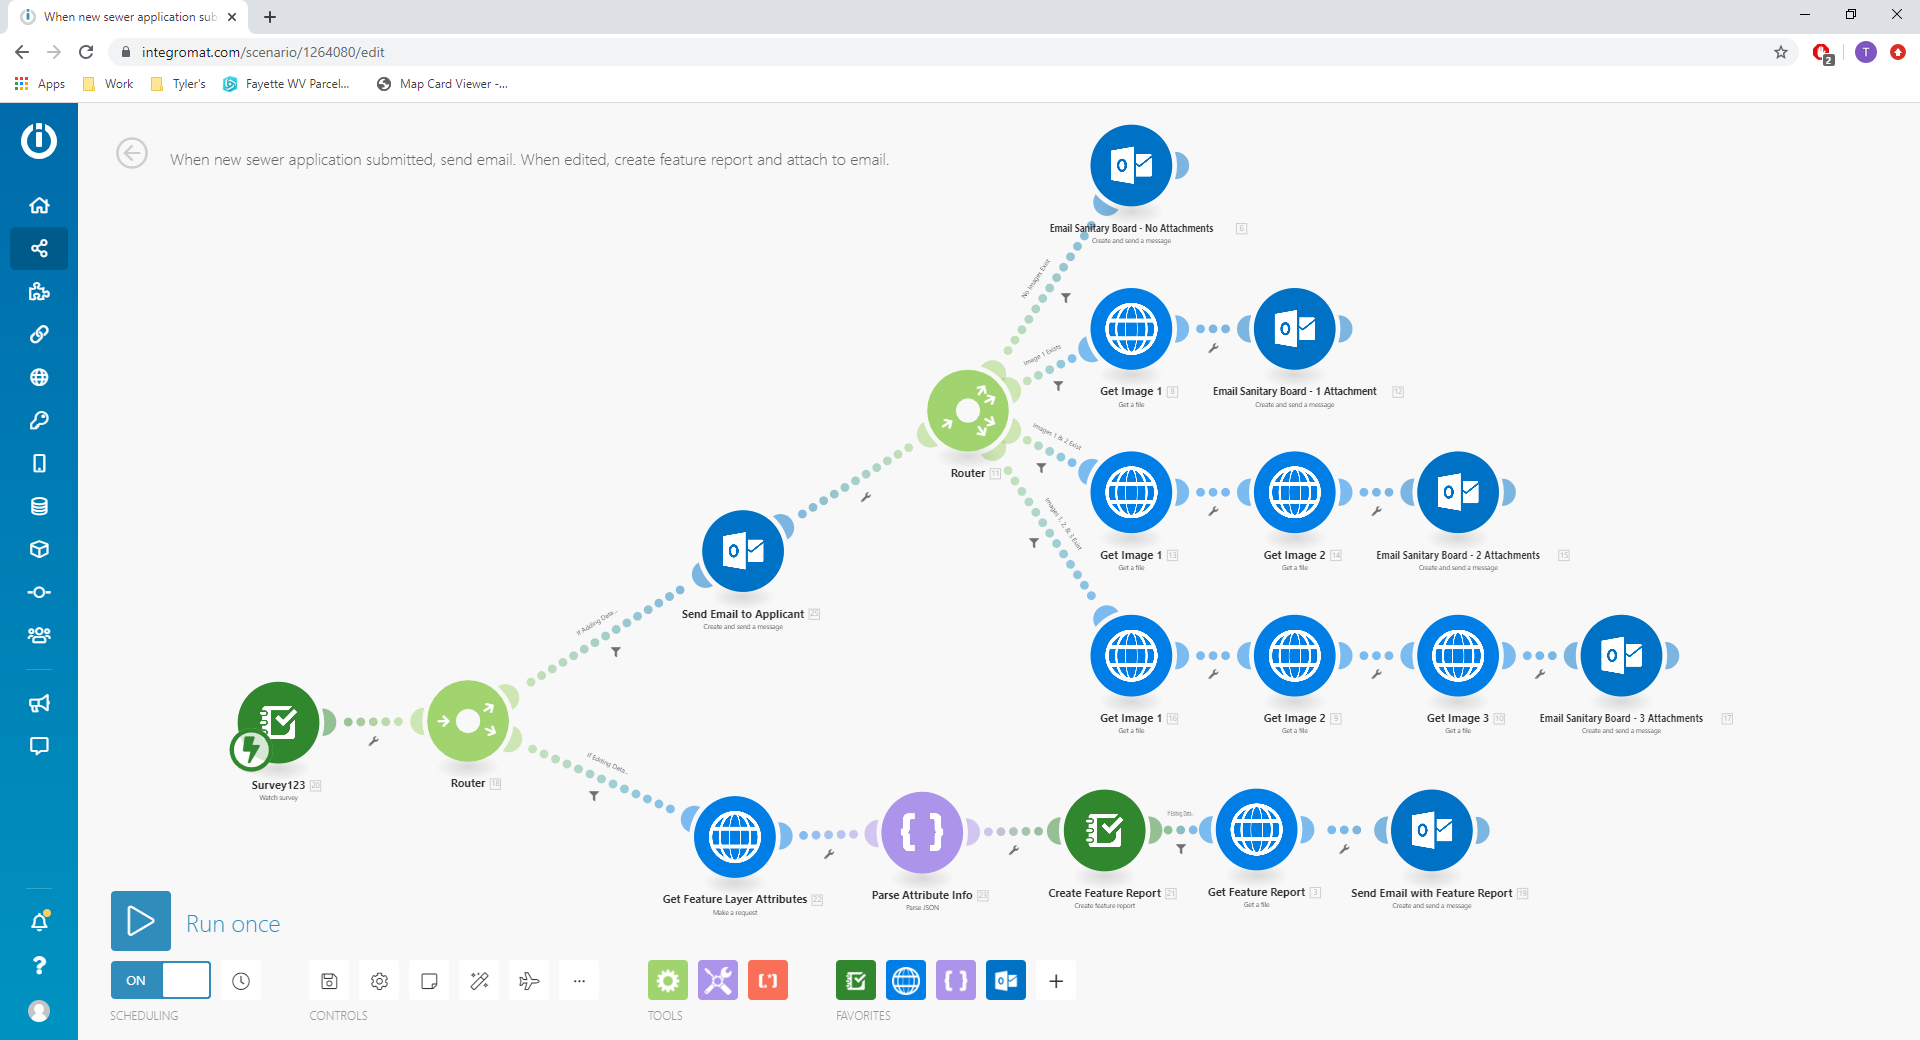Click the scenario title text
Viewport: 1920px width, 1040px height.
[x=529, y=159]
